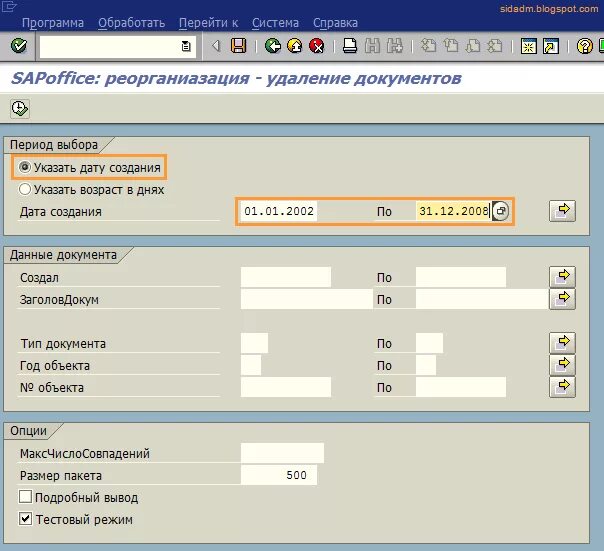Click the ЗаголовДокум from field

click(x=307, y=299)
